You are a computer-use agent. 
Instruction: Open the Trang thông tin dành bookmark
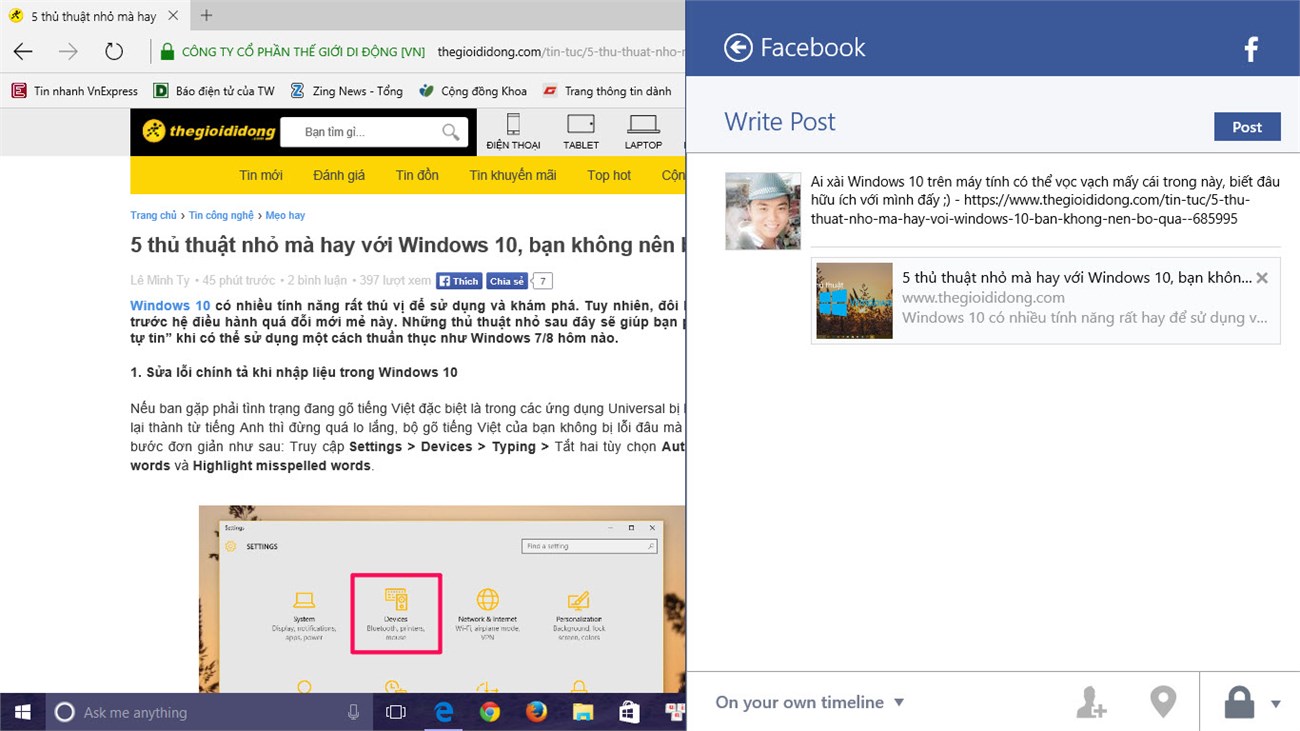tap(607, 91)
